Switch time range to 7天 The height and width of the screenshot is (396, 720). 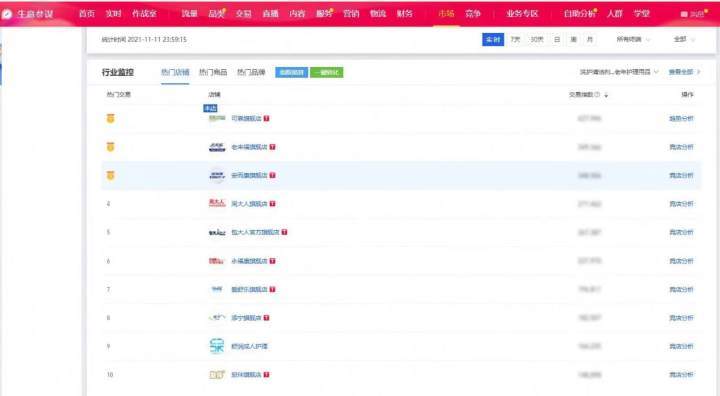(x=515, y=40)
